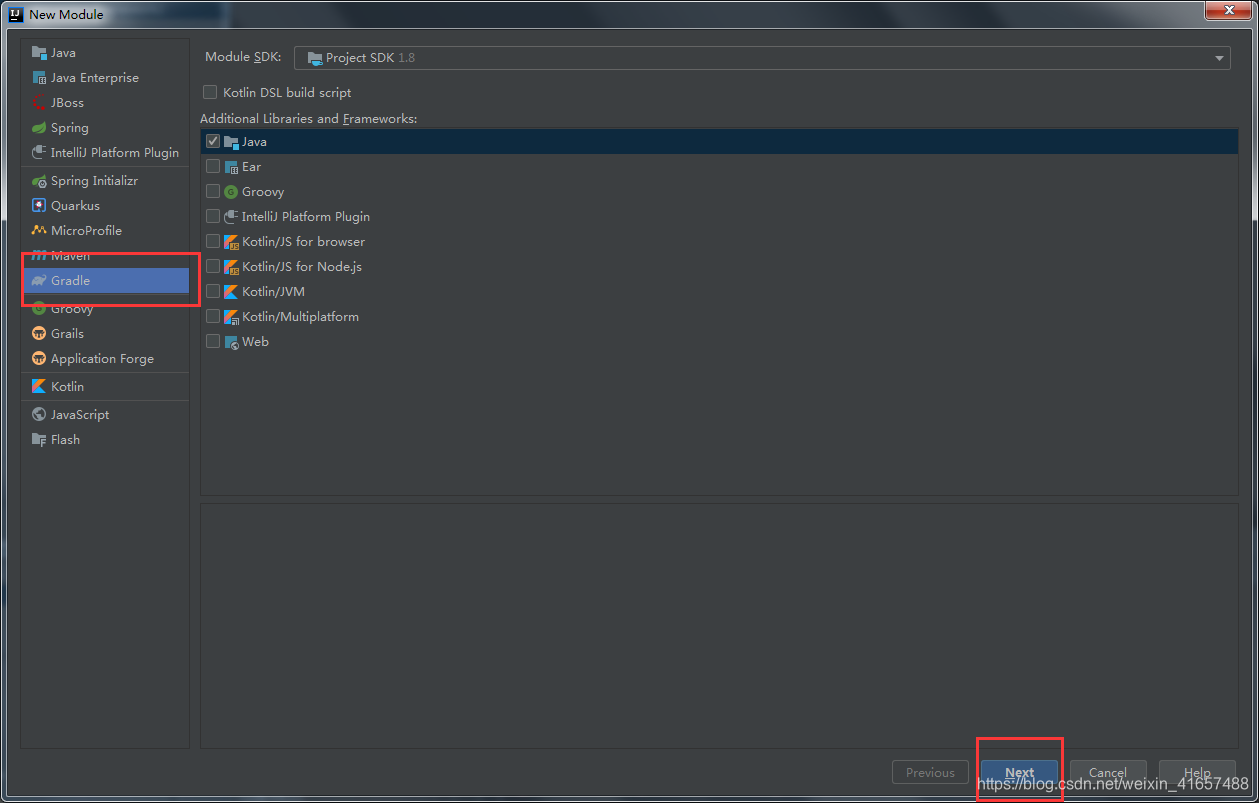Click the JavaScript globe icon

pos(39,415)
